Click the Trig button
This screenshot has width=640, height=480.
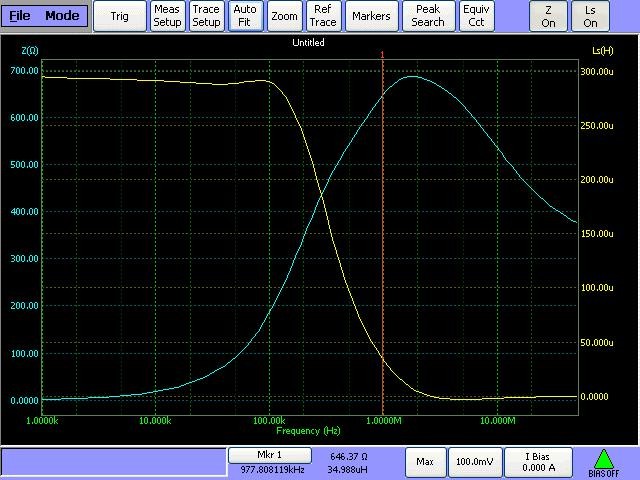point(120,16)
